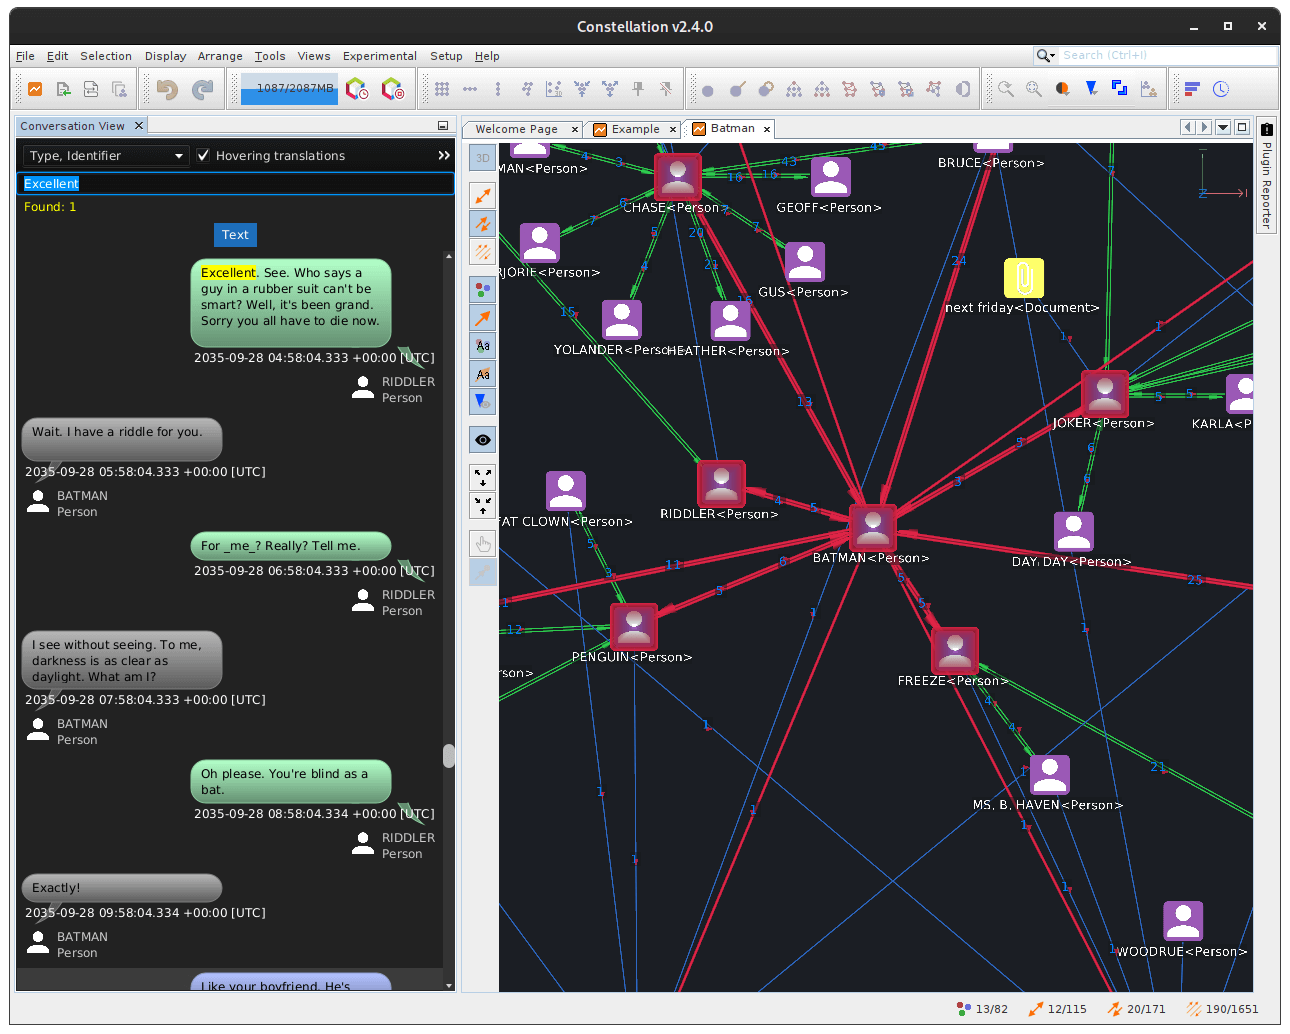Open the Selection menu
The image size is (1290, 1034).
click(x=106, y=56)
